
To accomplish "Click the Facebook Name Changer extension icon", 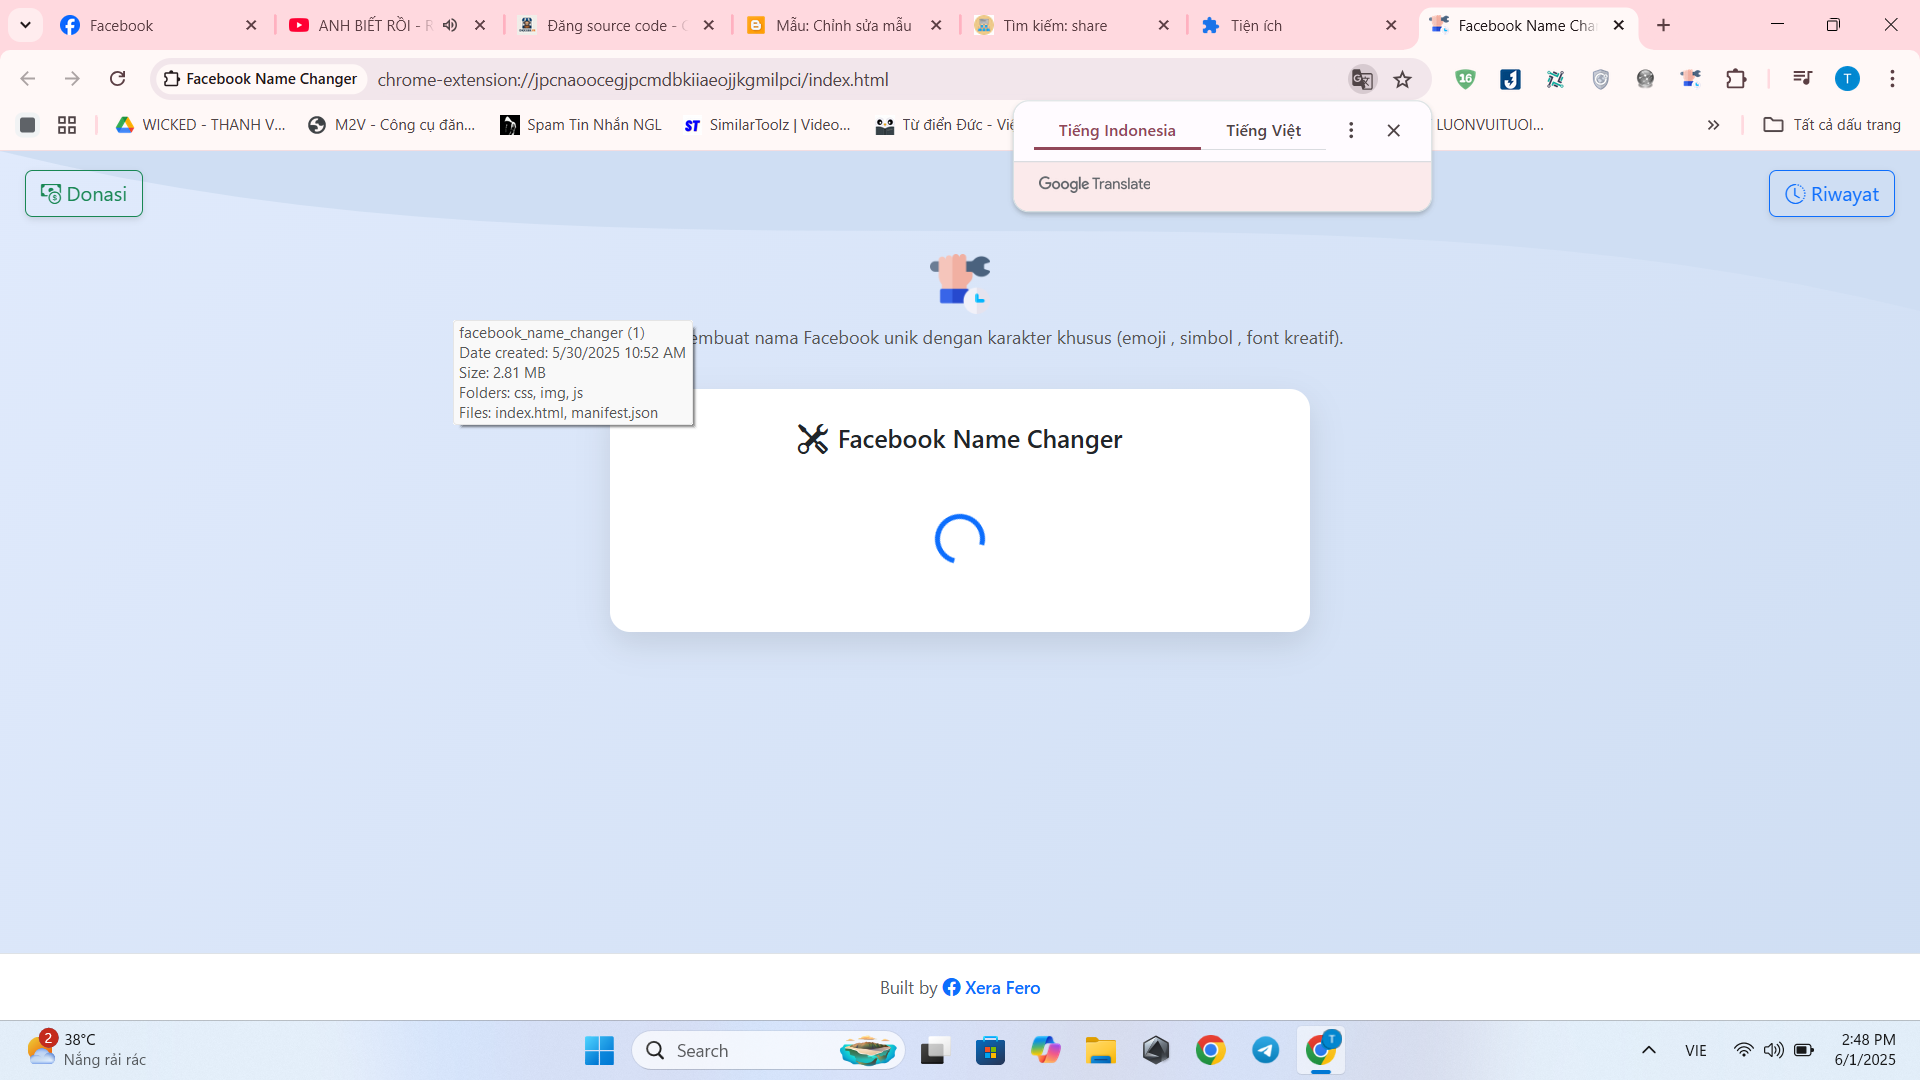I will click(1690, 79).
